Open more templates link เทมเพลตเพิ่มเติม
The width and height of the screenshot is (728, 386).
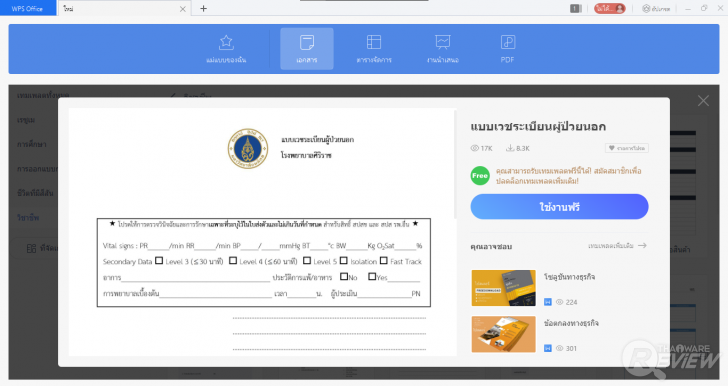(617, 246)
